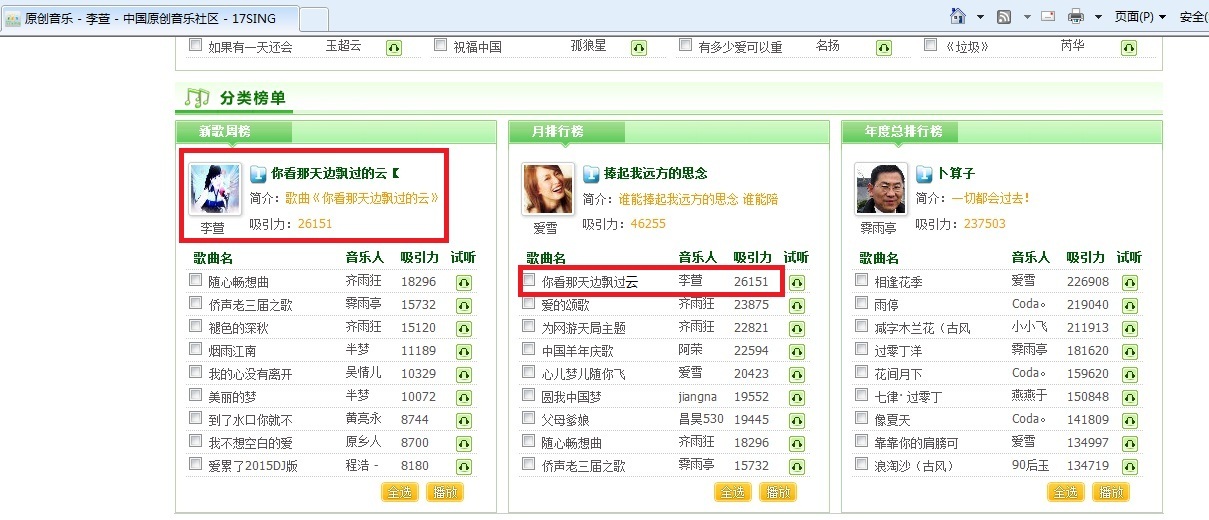Click headphone preview icon for 《垃圾》
Viewport: 1209px width, 520px height.
(x=1129, y=47)
